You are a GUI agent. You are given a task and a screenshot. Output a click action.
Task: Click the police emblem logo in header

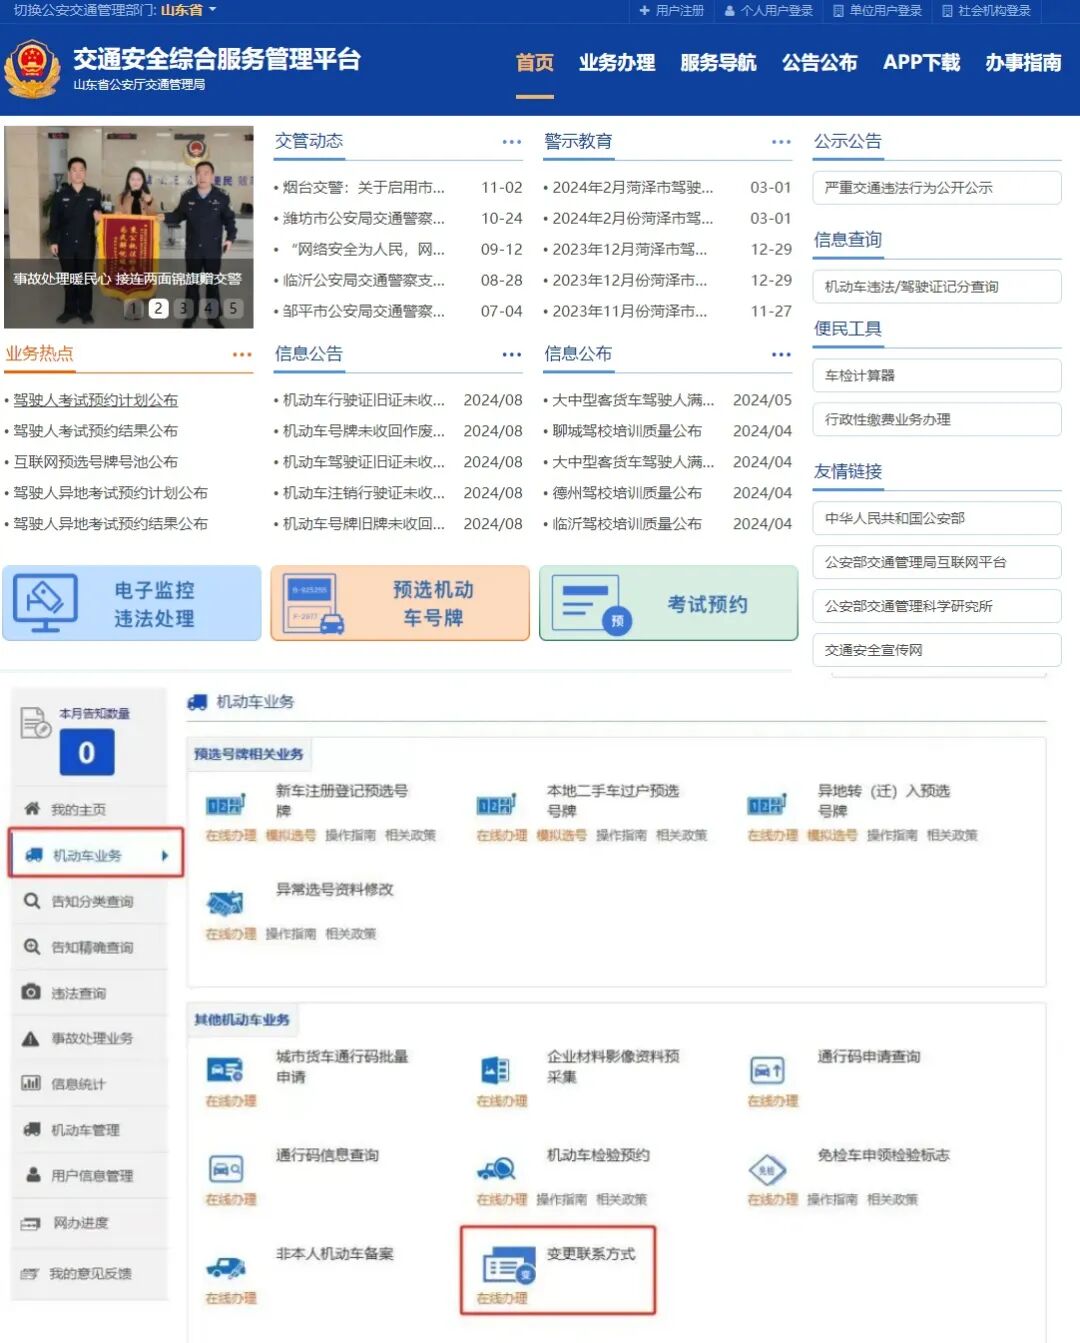[x=32, y=68]
